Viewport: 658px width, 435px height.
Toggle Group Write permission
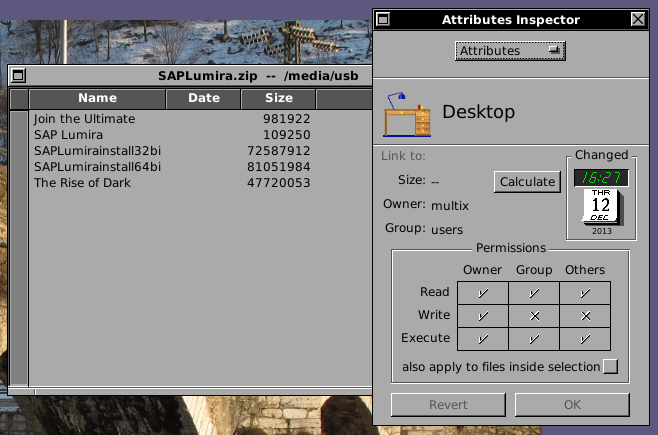coord(534,316)
